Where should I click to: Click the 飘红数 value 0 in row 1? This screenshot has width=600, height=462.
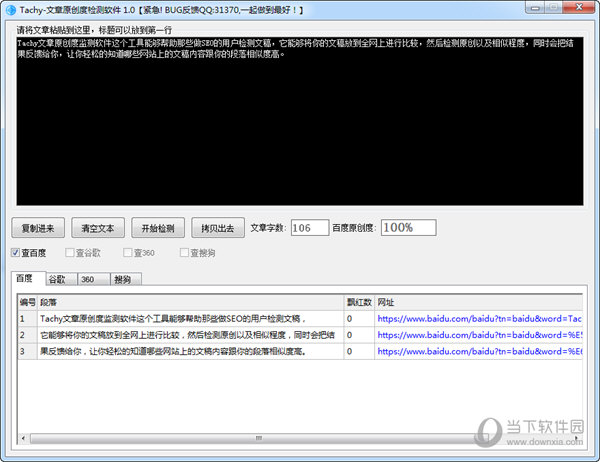click(x=349, y=318)
